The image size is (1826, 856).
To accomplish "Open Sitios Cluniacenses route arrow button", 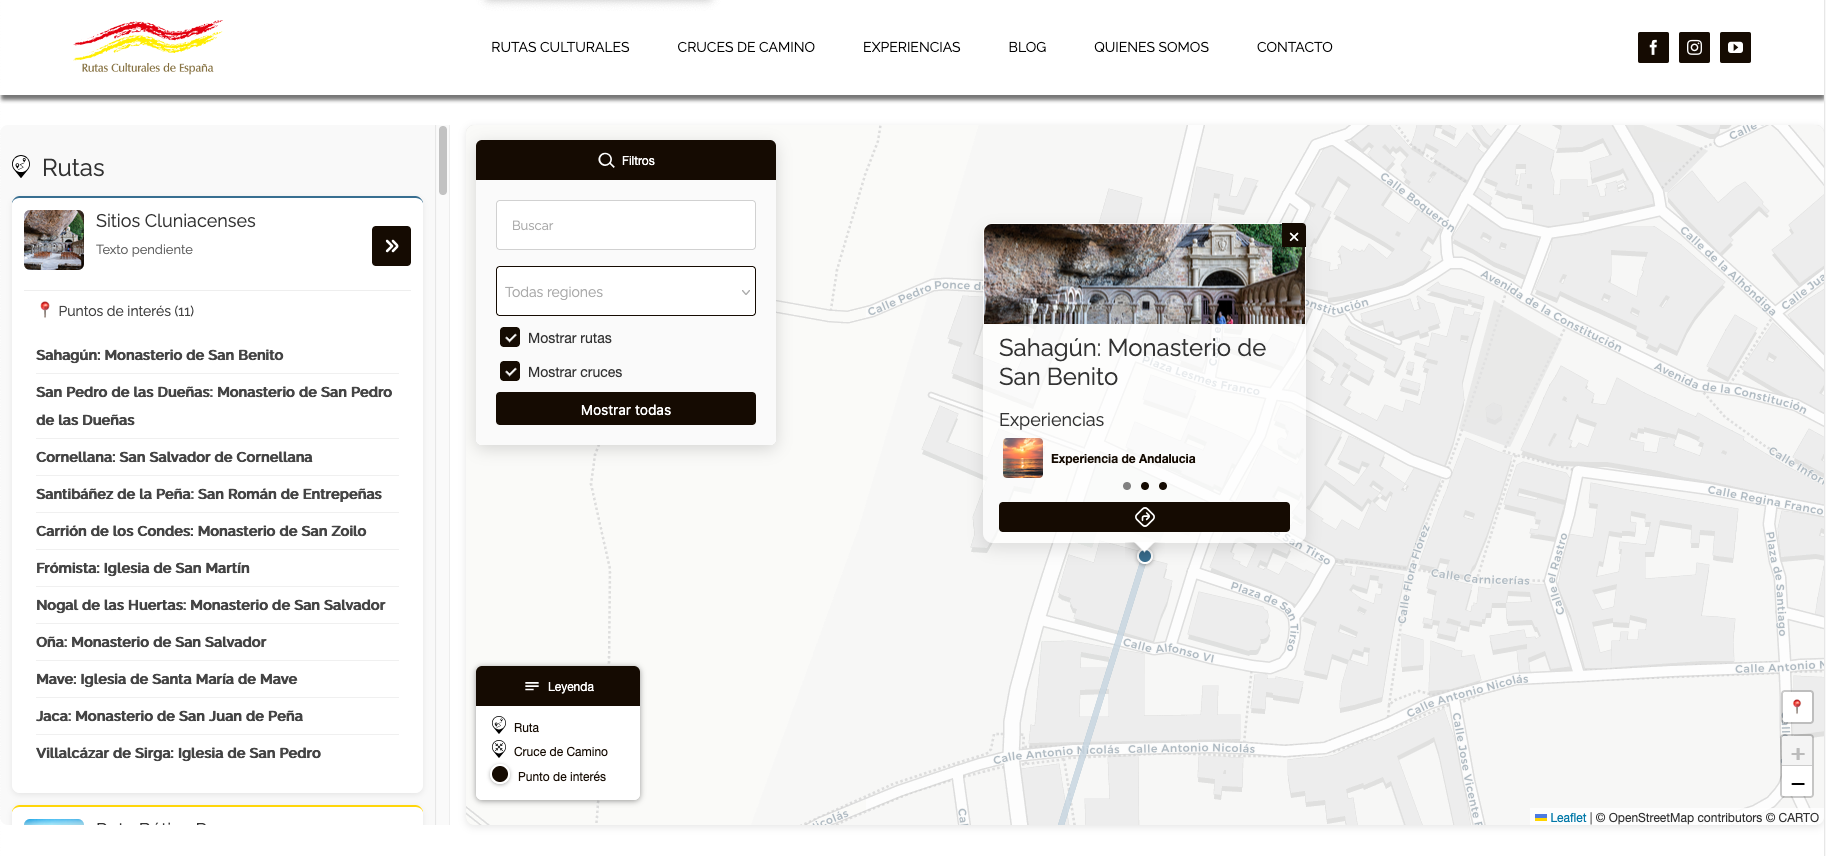I will pos(391,246).
